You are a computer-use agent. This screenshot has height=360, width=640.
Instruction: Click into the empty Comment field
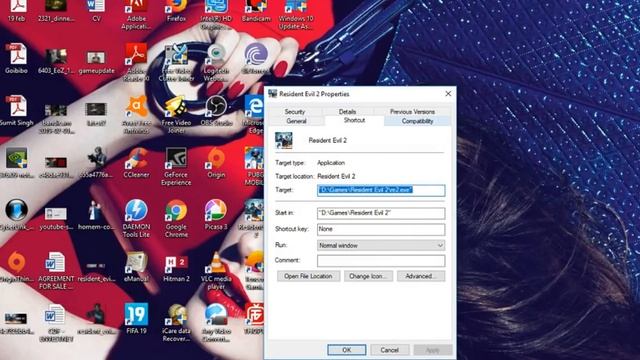coord(381,260)
